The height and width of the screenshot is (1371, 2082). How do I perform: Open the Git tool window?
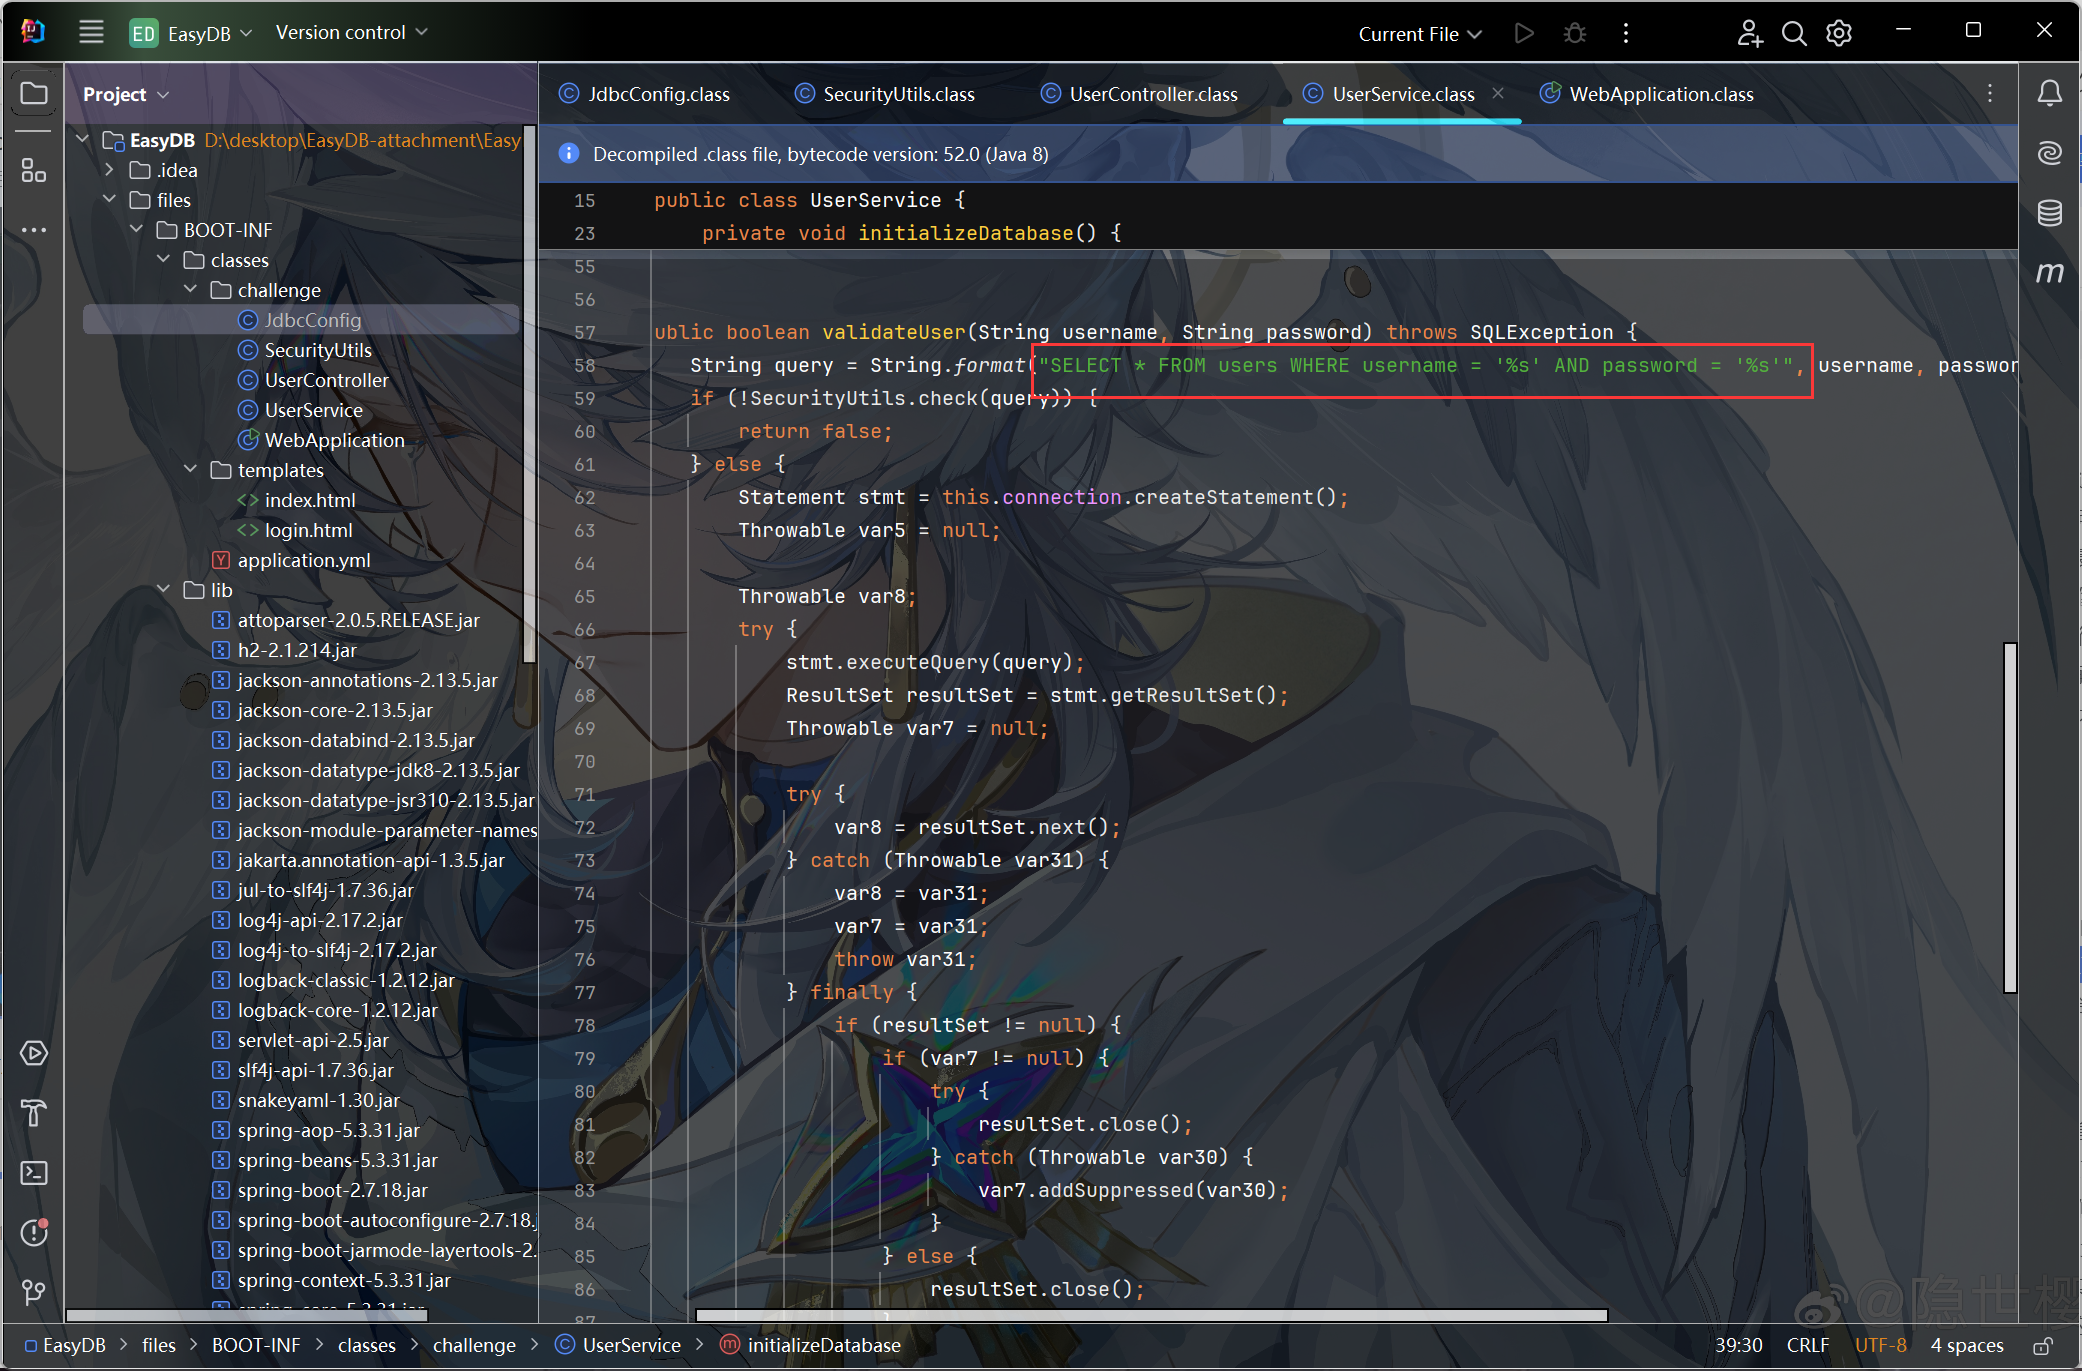click(34, 1292)
